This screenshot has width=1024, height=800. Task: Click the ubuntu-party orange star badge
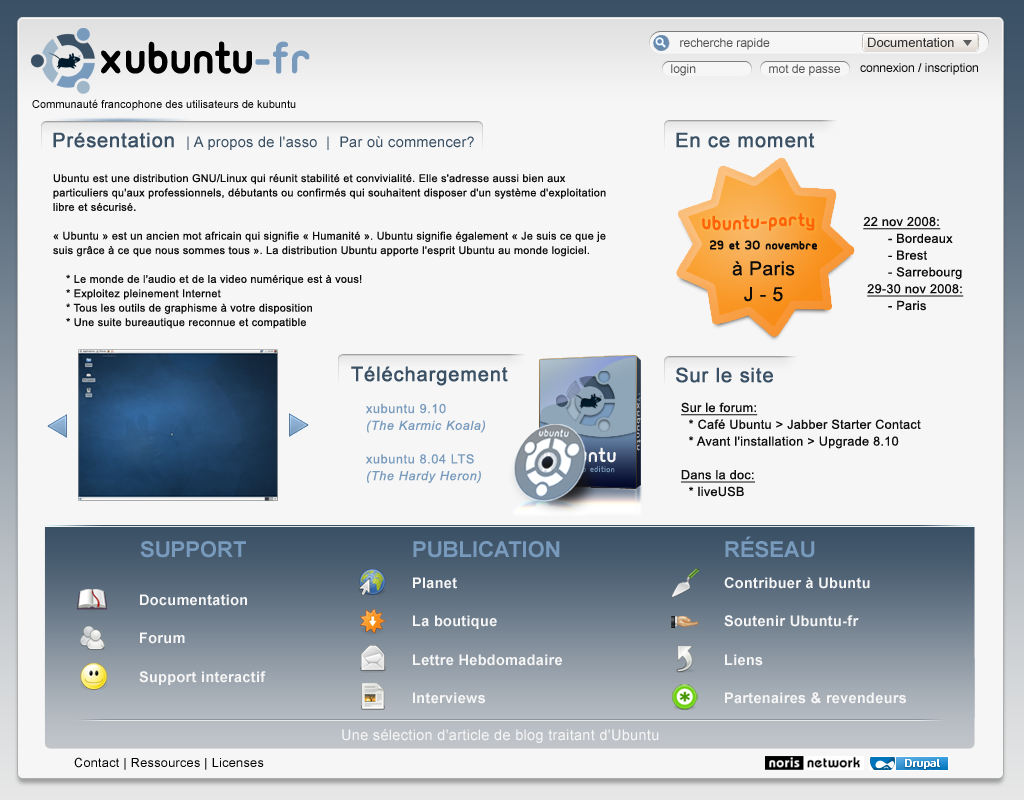click(759, 247)
